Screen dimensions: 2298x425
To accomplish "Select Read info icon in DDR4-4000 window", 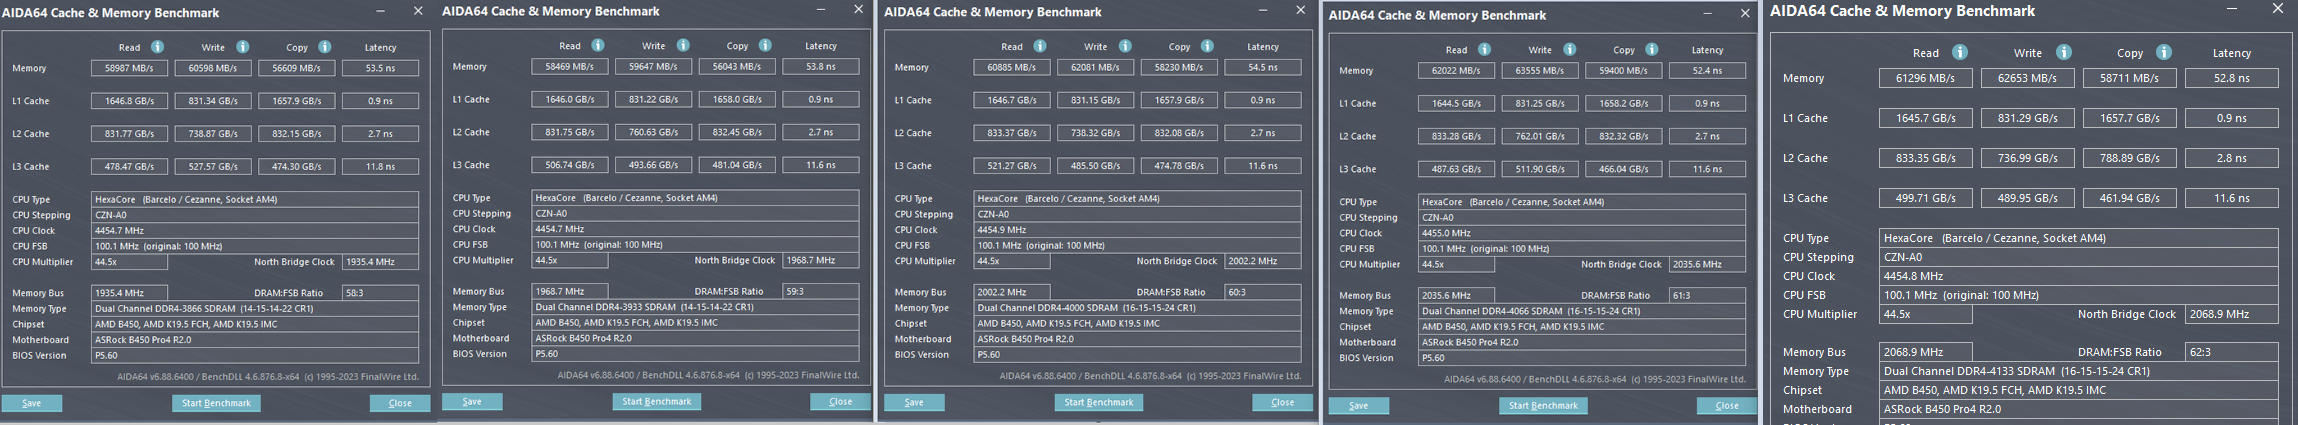I will 1040,47.
